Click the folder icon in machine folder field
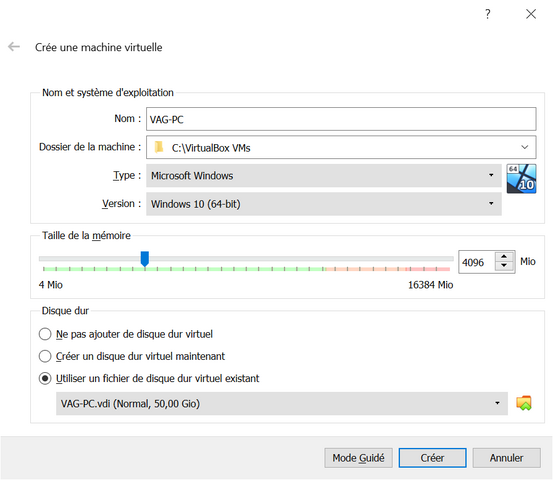Image resolution: width=553 pixels, height=480 pixels. (x=159, y=147)
